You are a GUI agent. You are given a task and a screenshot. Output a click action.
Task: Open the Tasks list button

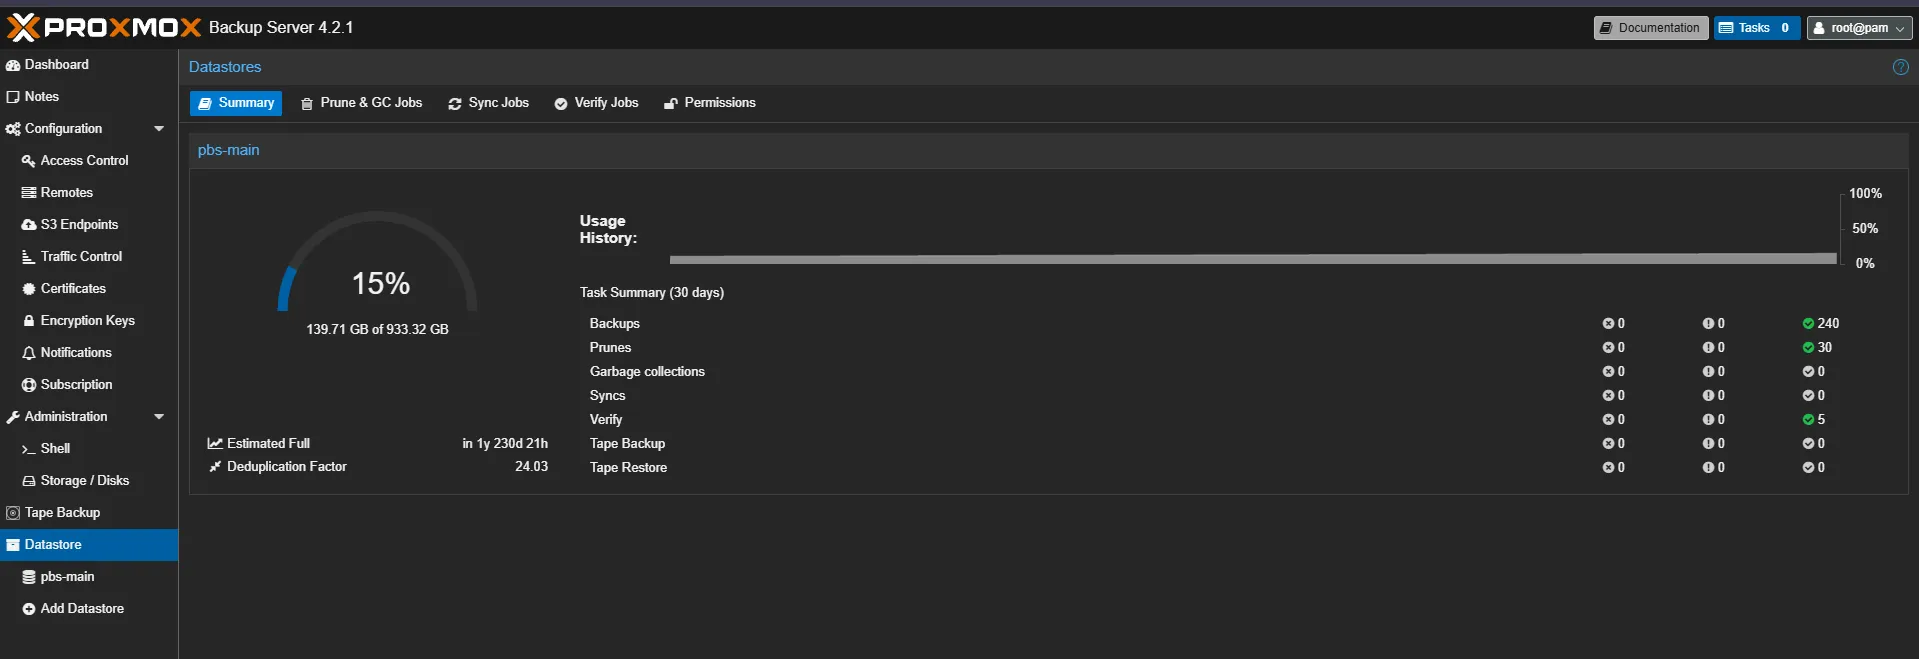1757,28
